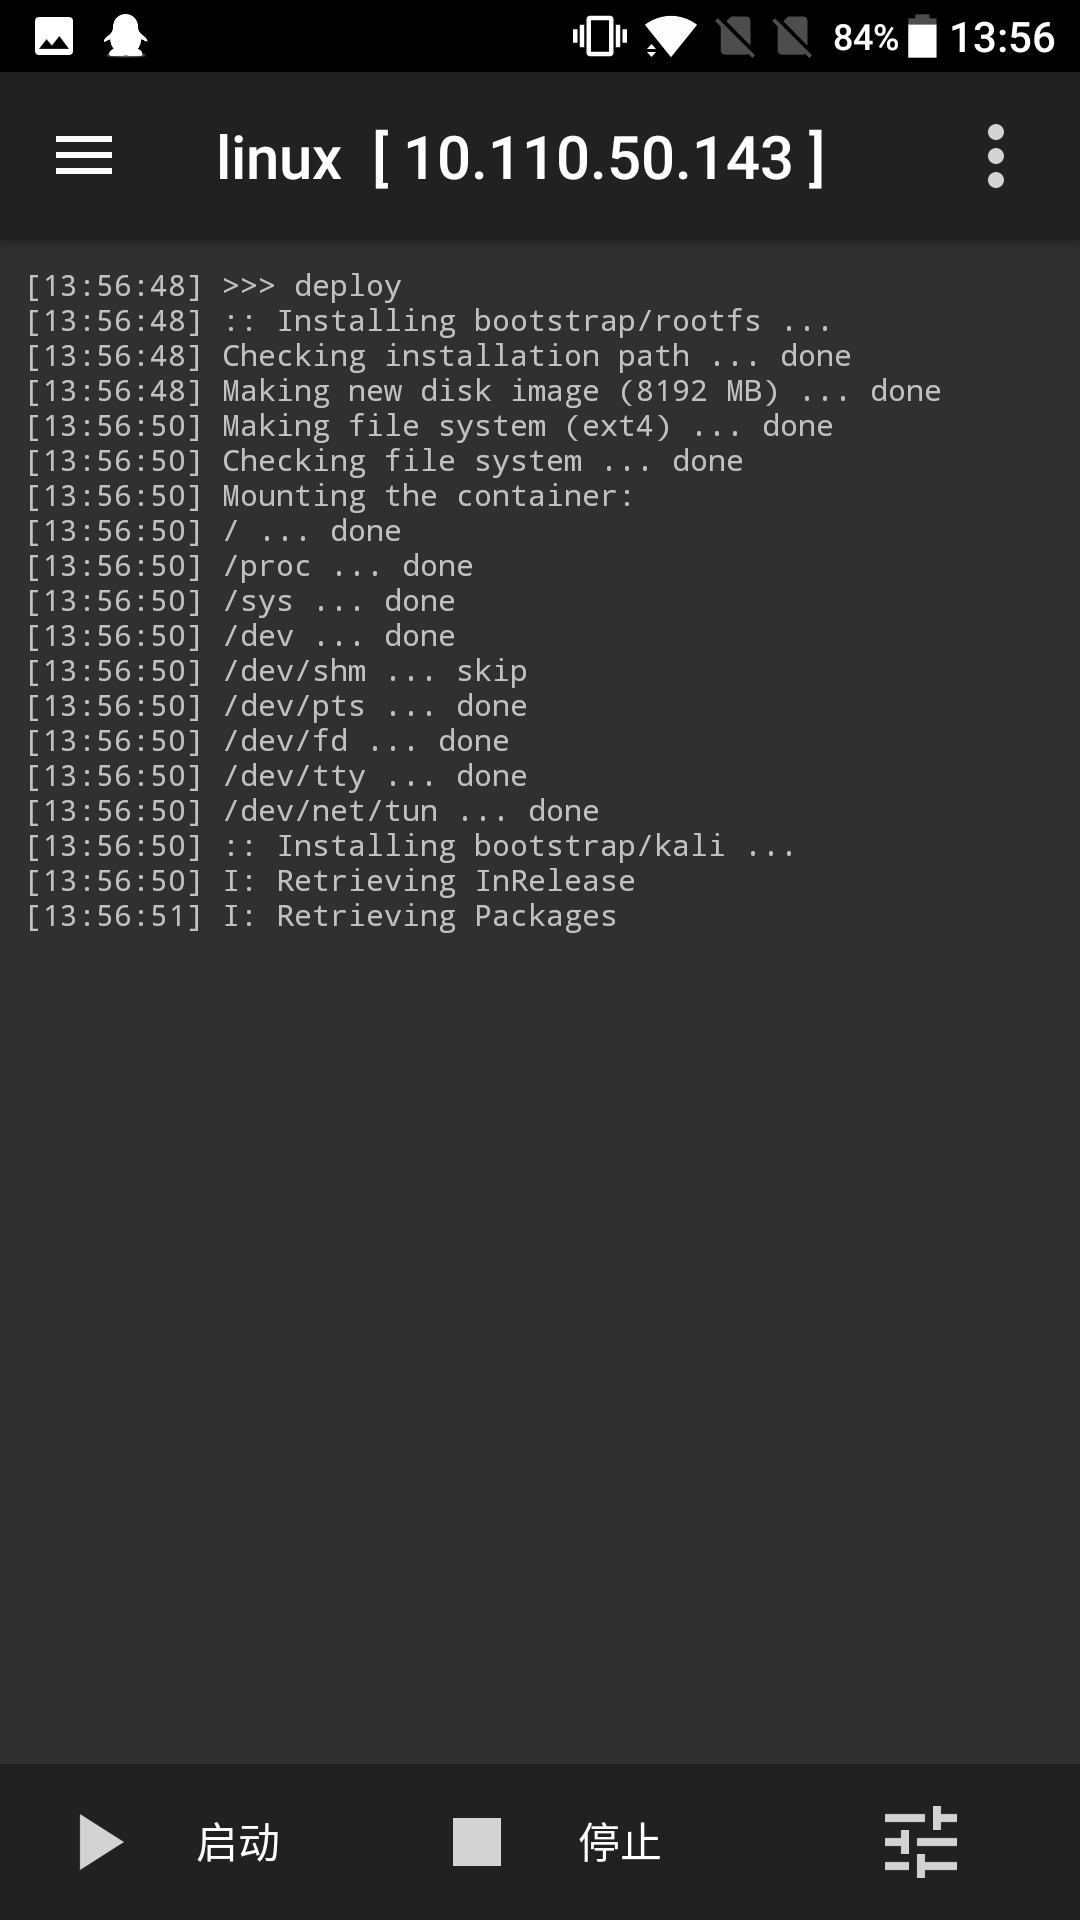Tap the Wi-Fi signal status icon
This screenshot has width=1080, height=1920.
point(670,37)
